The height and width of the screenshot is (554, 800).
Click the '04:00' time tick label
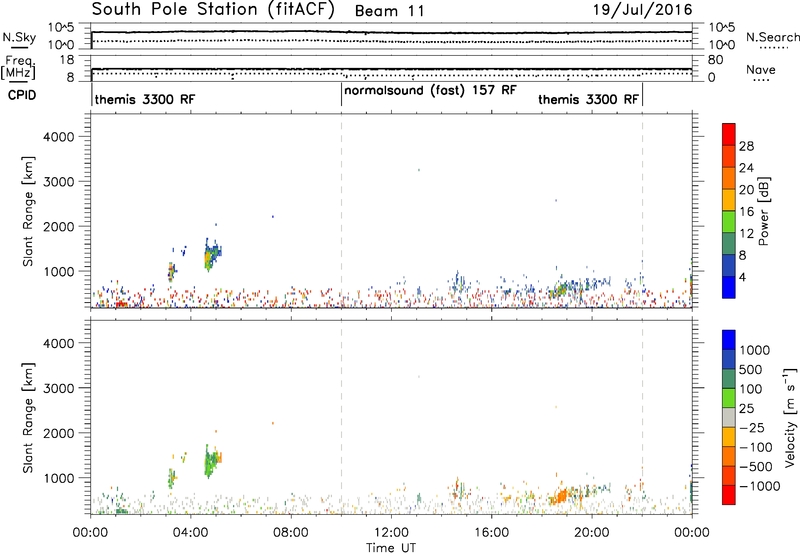pyautogui.click(x=190, y=533)
